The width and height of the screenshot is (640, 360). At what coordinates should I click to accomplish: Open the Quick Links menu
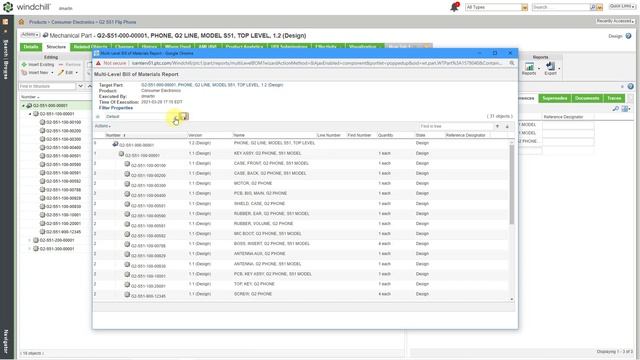[622, 7]
